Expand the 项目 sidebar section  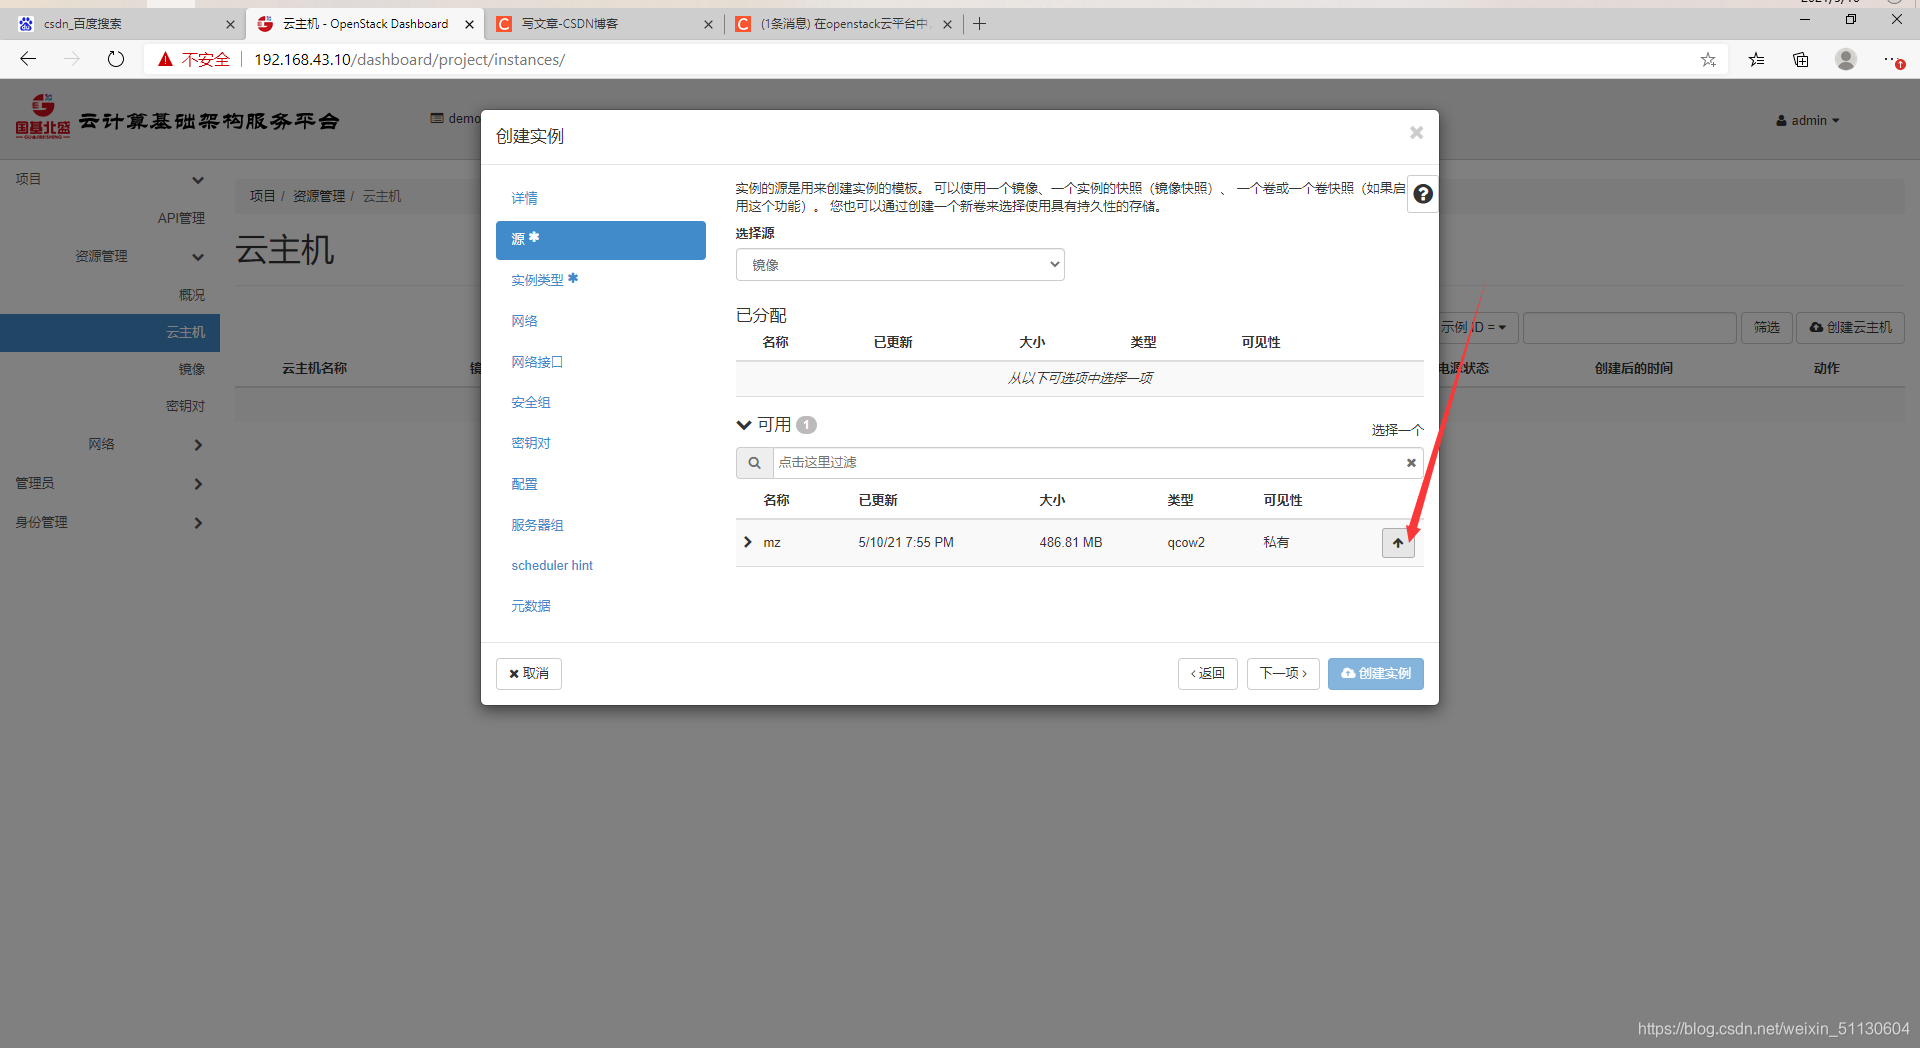[198, 180]
